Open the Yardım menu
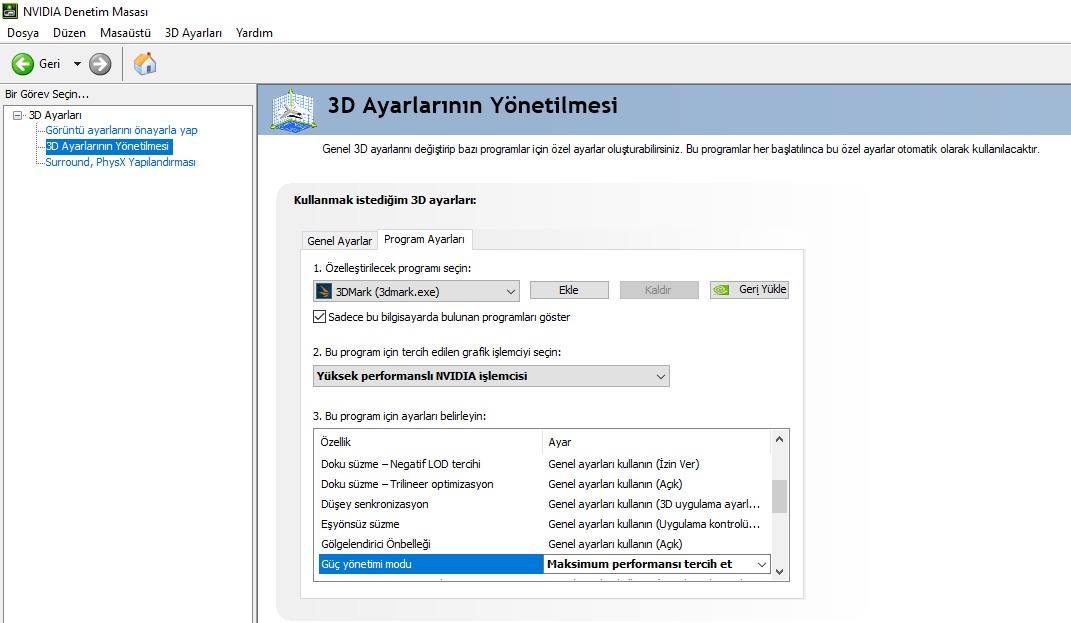The height and width of the screenshot is (623, 1071). point(254,33)
